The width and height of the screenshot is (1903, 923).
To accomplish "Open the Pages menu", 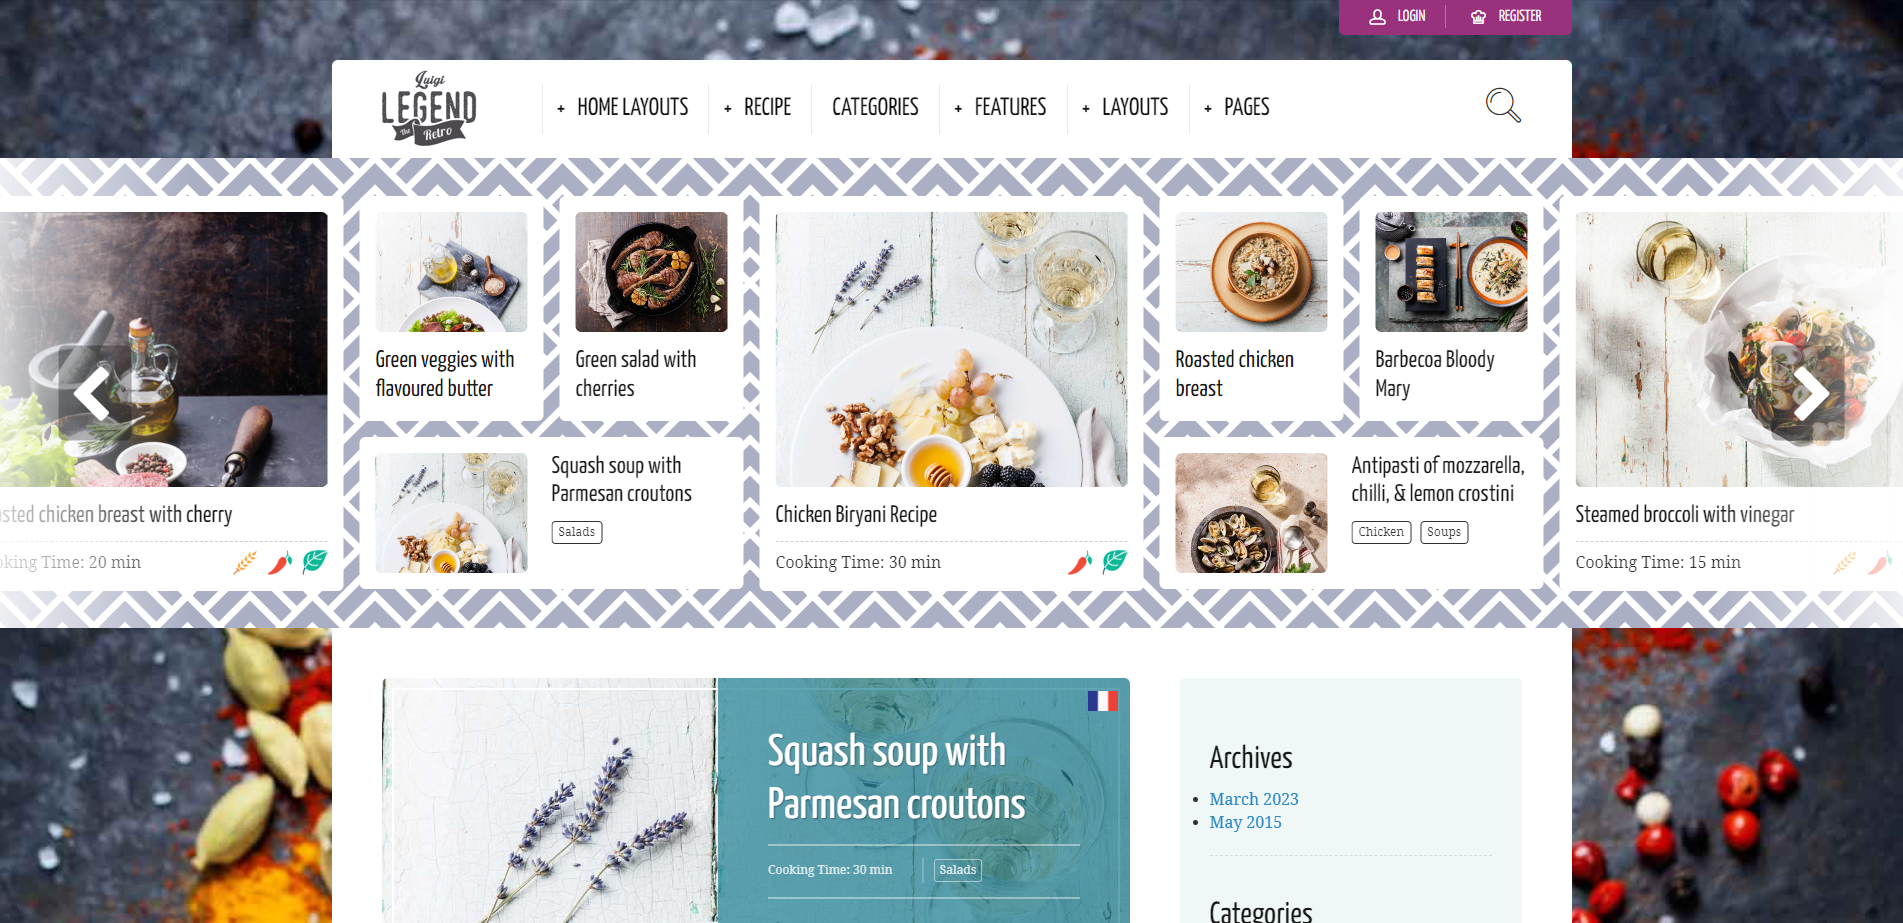I will coord(1237,107).
